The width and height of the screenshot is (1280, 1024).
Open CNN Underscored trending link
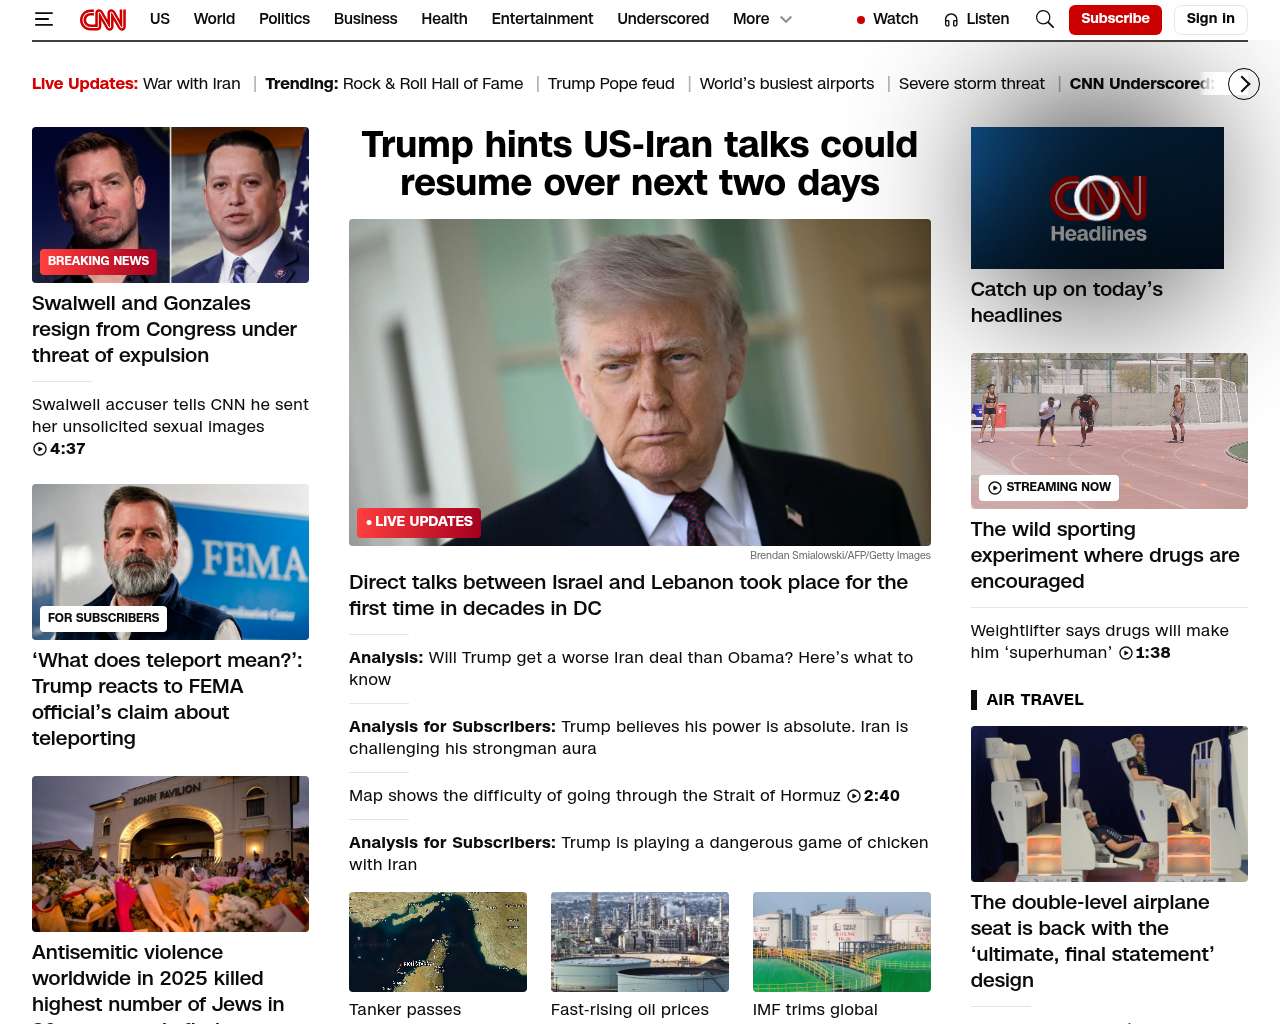1142,84
